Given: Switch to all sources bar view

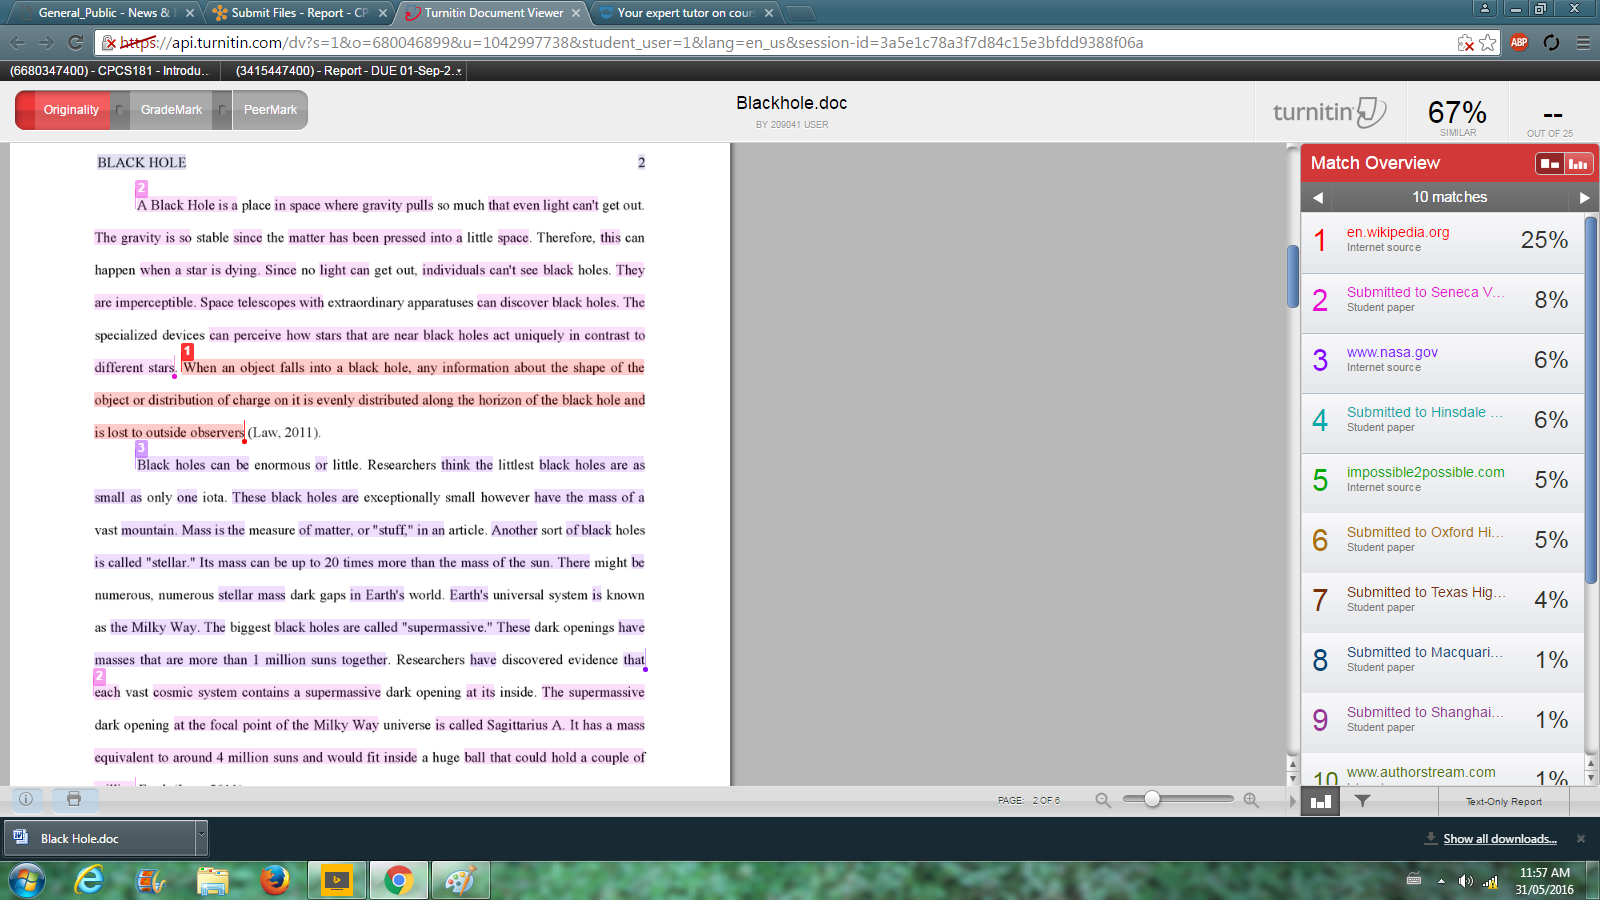Looking at the screenshot, I should point(1578,163).
